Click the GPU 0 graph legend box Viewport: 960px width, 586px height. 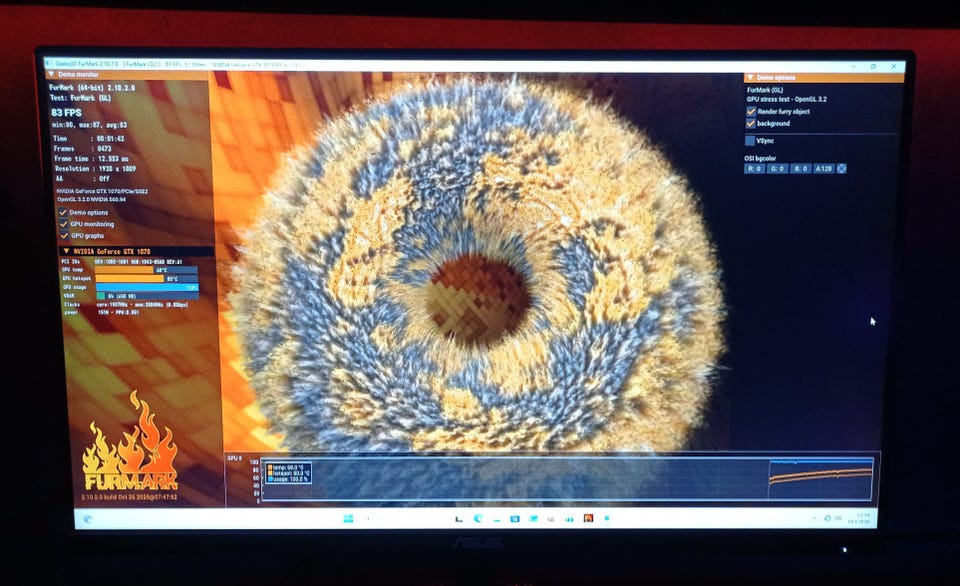288,472
